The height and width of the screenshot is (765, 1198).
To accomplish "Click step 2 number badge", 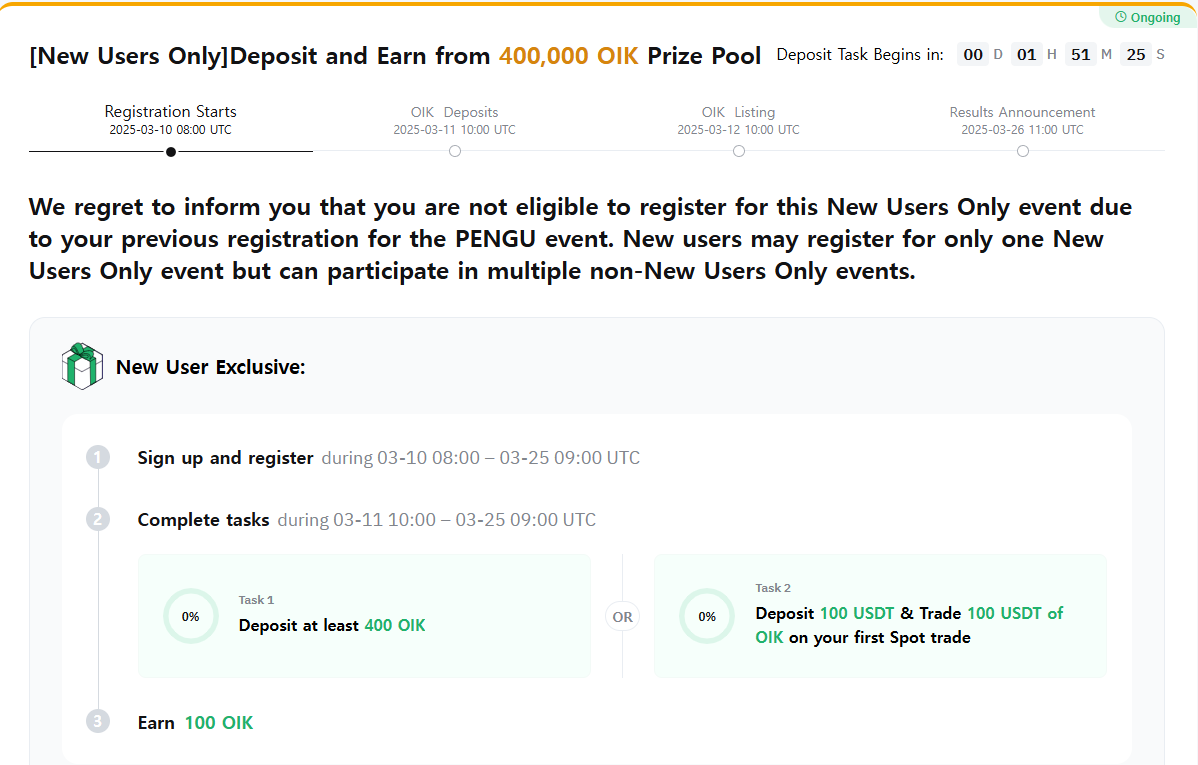I will [98, 520].
